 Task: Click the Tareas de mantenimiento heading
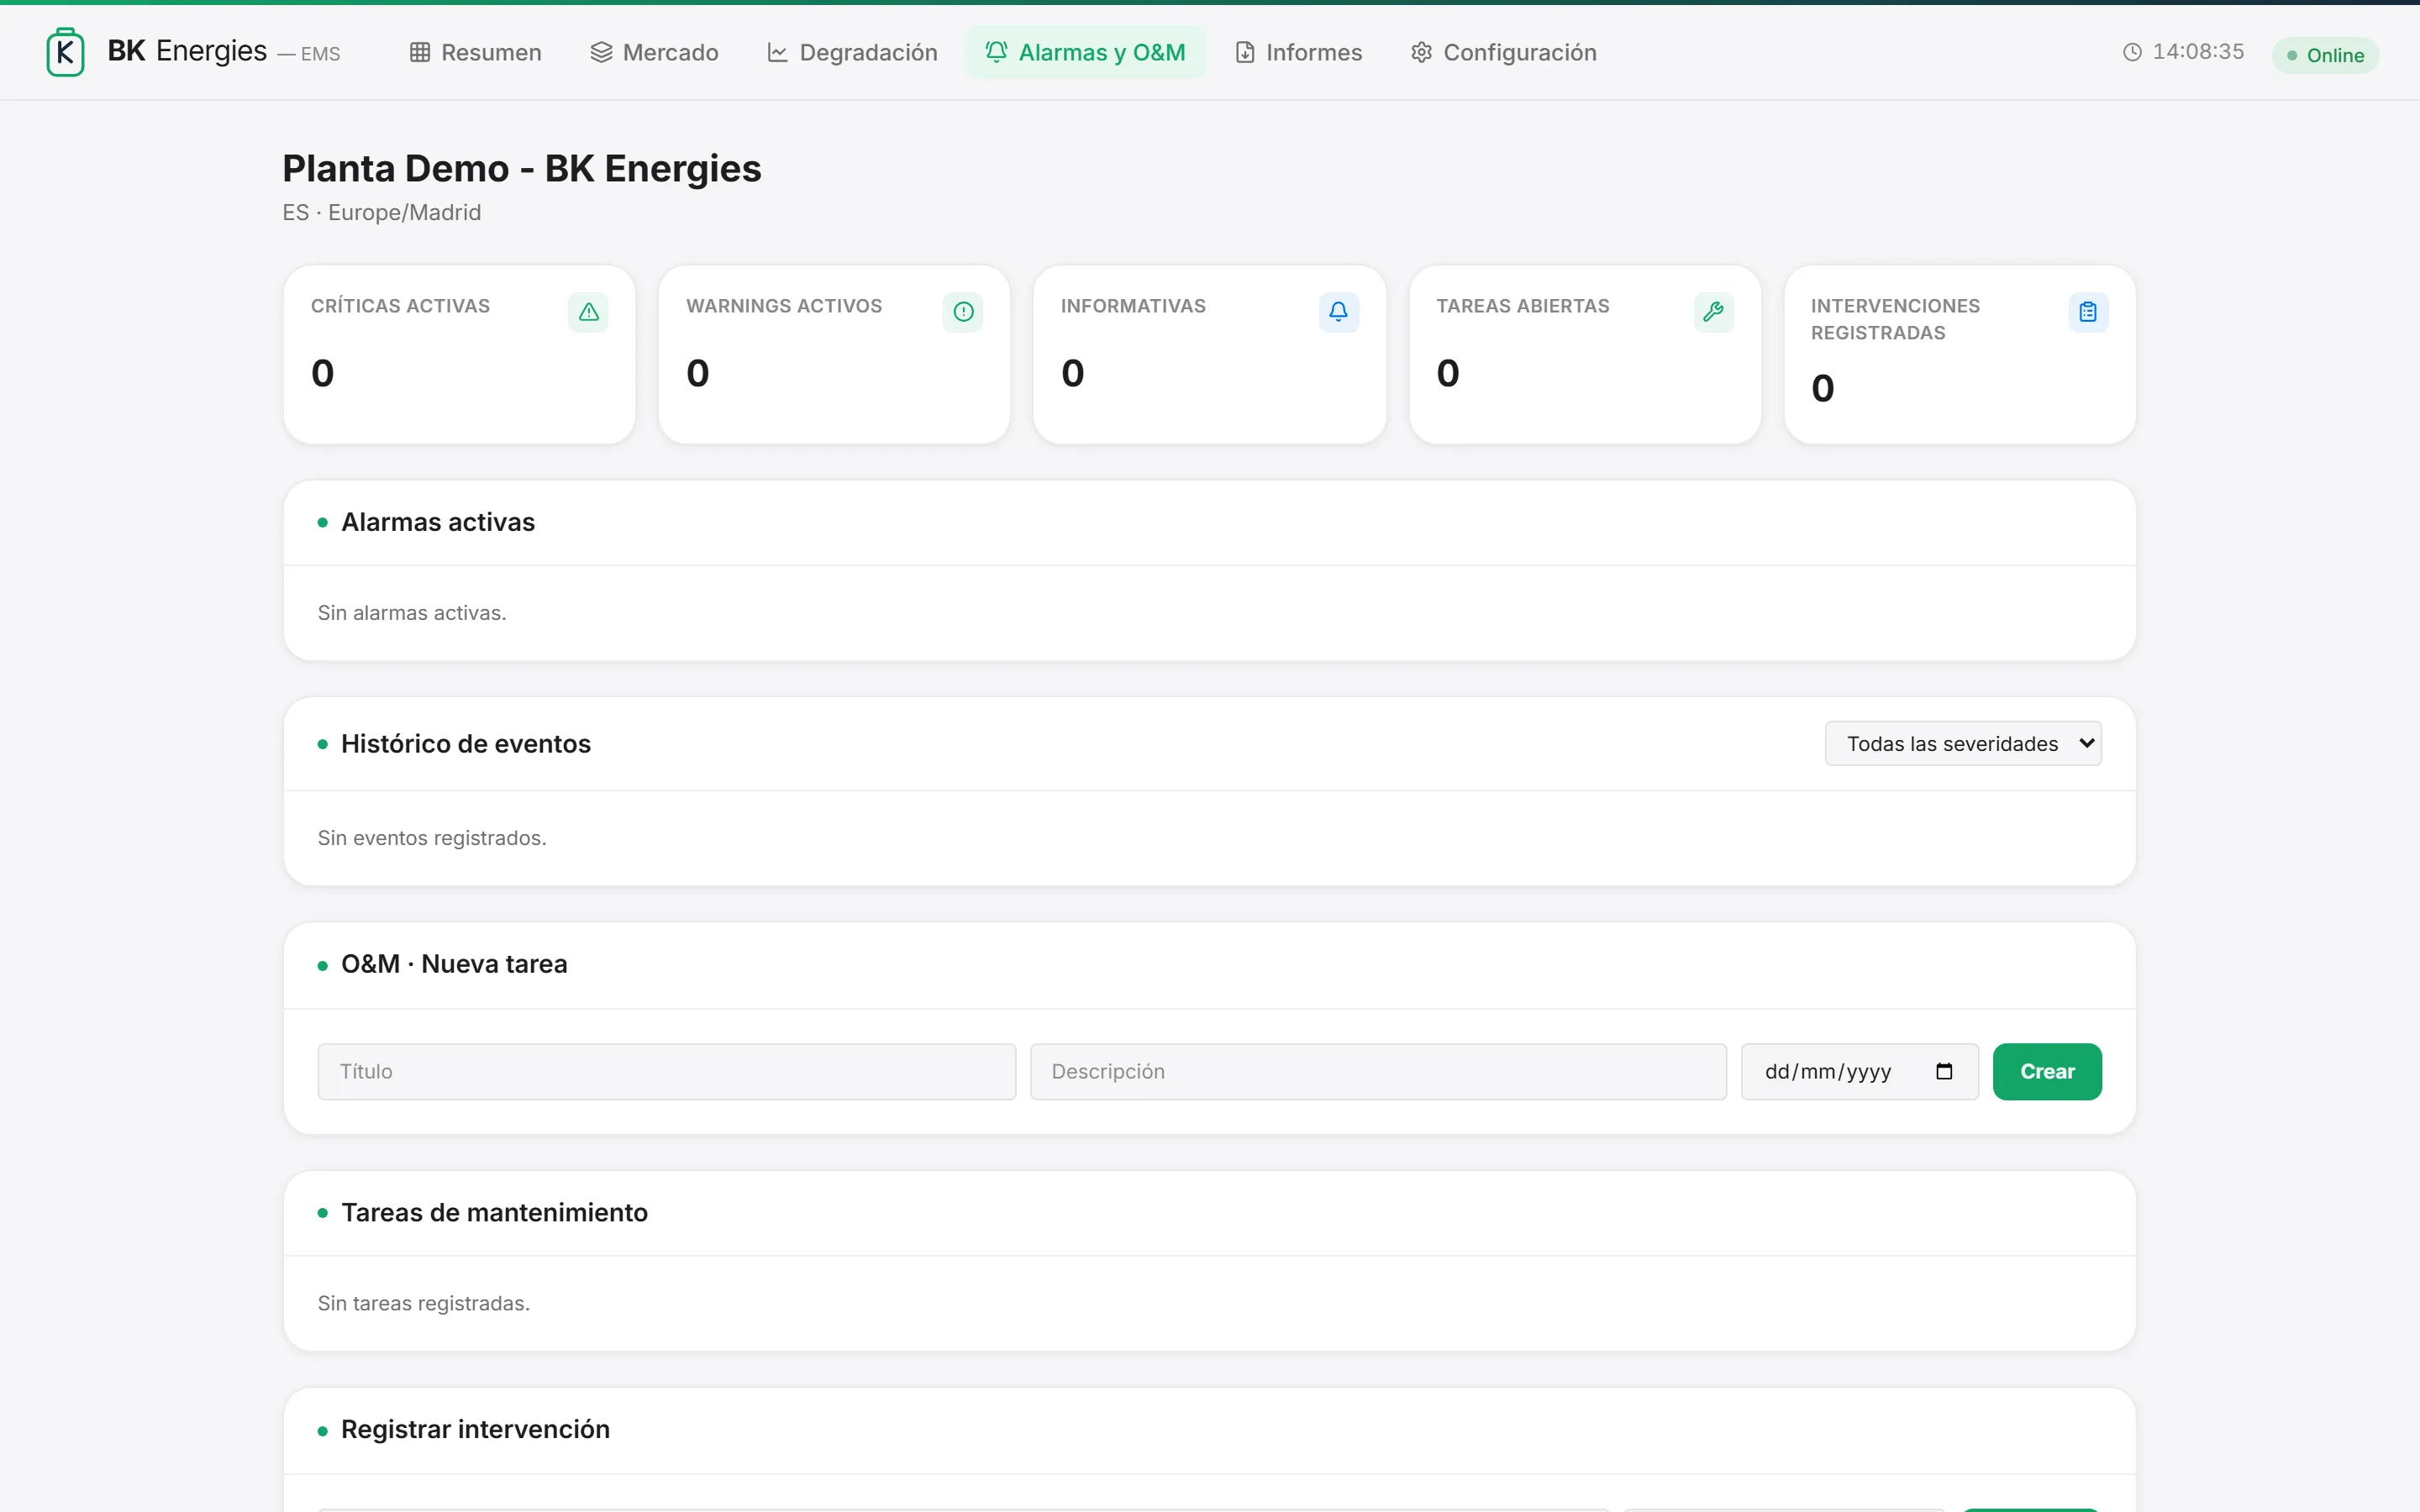click(x=494, y=1212)
